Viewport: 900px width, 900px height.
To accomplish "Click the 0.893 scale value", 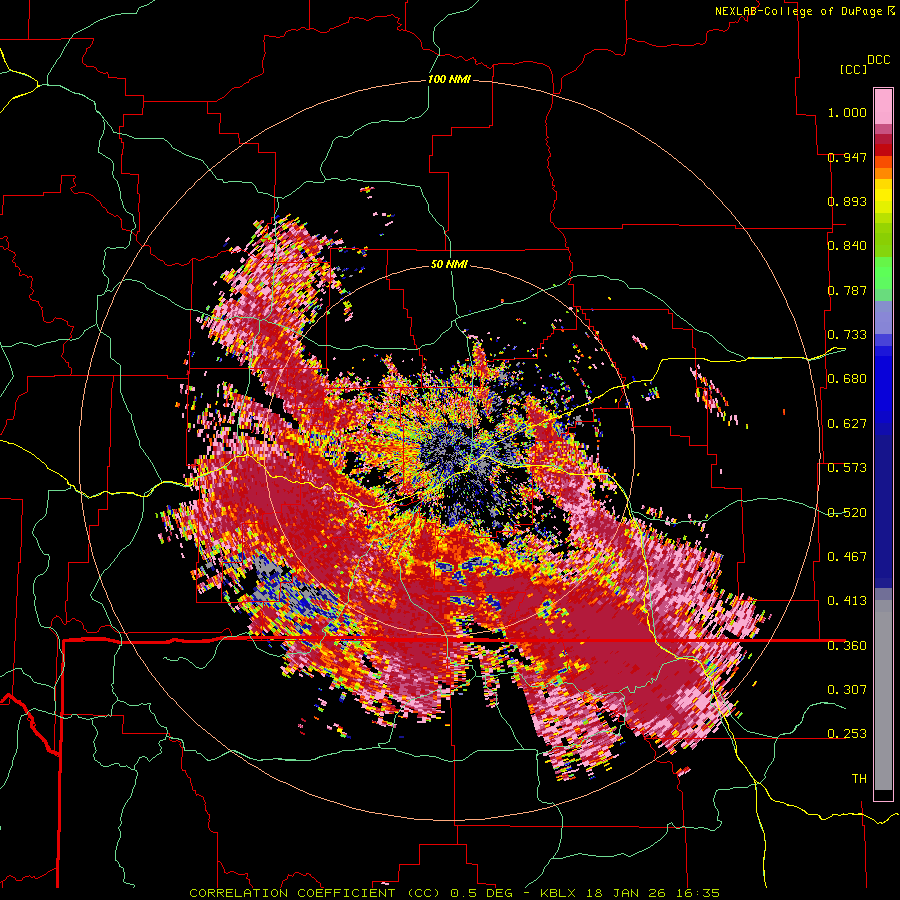I will coord(847,201).
